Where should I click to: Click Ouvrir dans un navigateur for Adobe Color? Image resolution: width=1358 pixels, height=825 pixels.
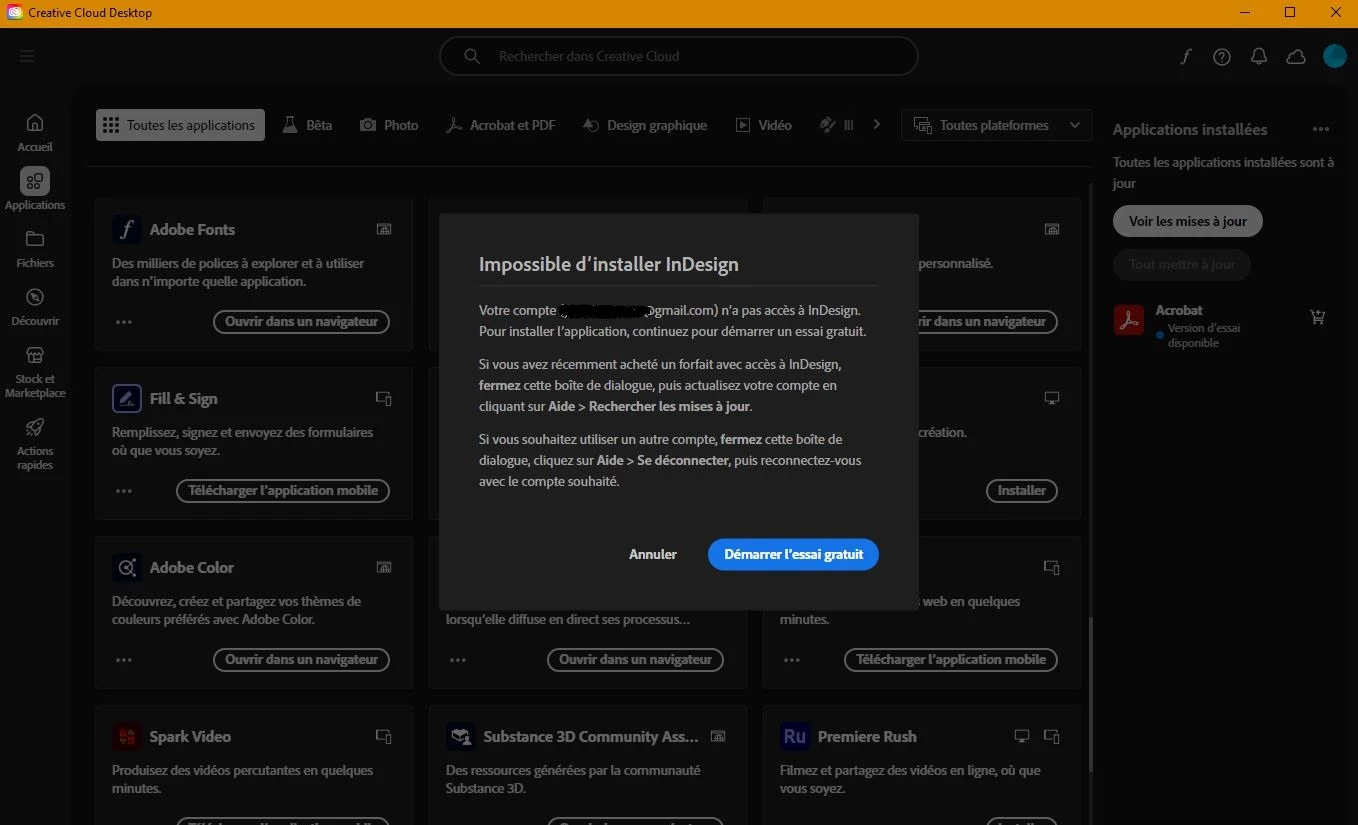(301, 660)
